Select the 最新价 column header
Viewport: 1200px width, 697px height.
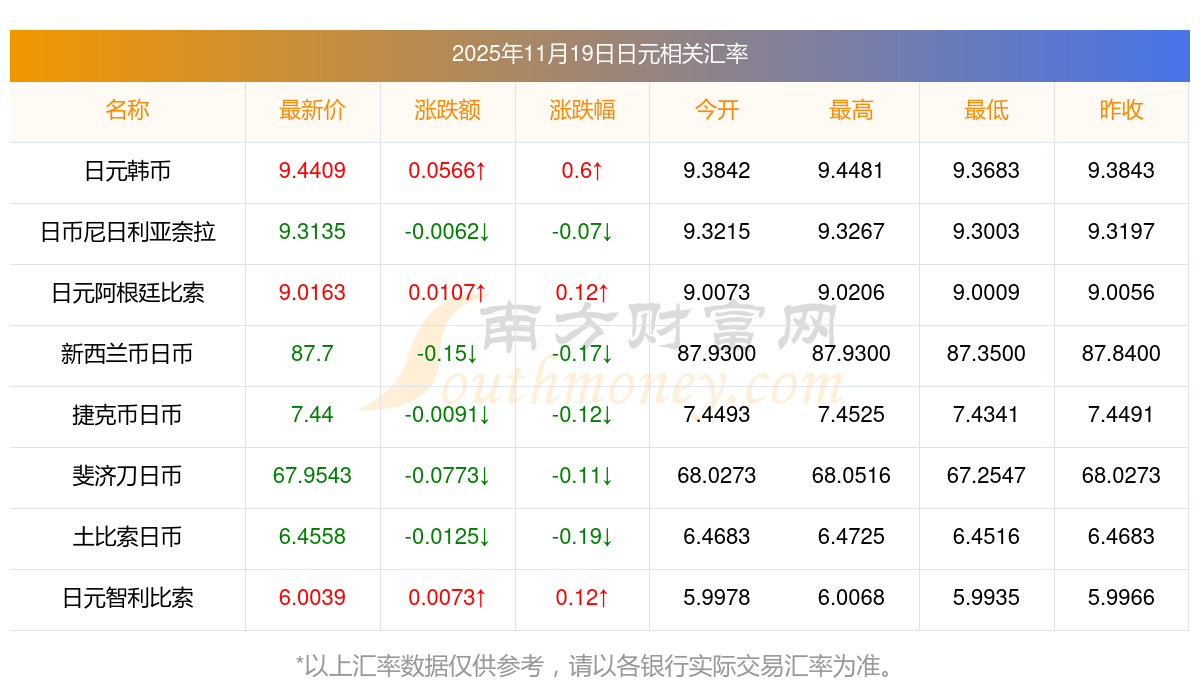click(312, 110)
